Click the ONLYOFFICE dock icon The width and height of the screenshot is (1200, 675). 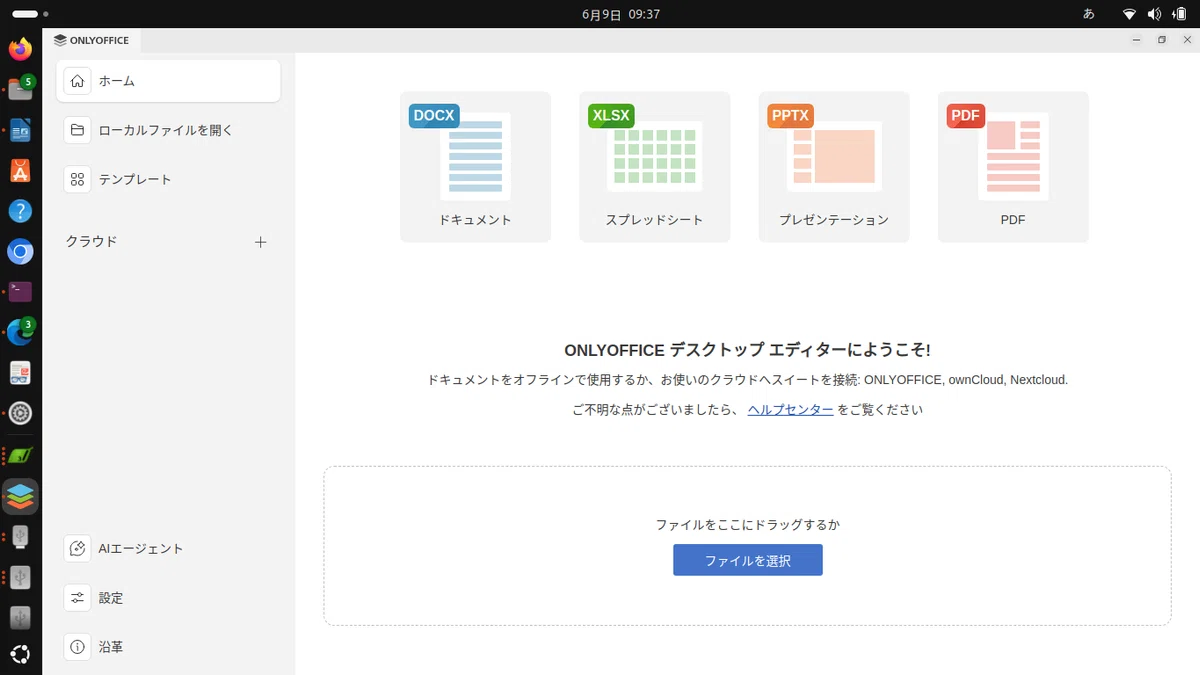(x=20, y=496)
